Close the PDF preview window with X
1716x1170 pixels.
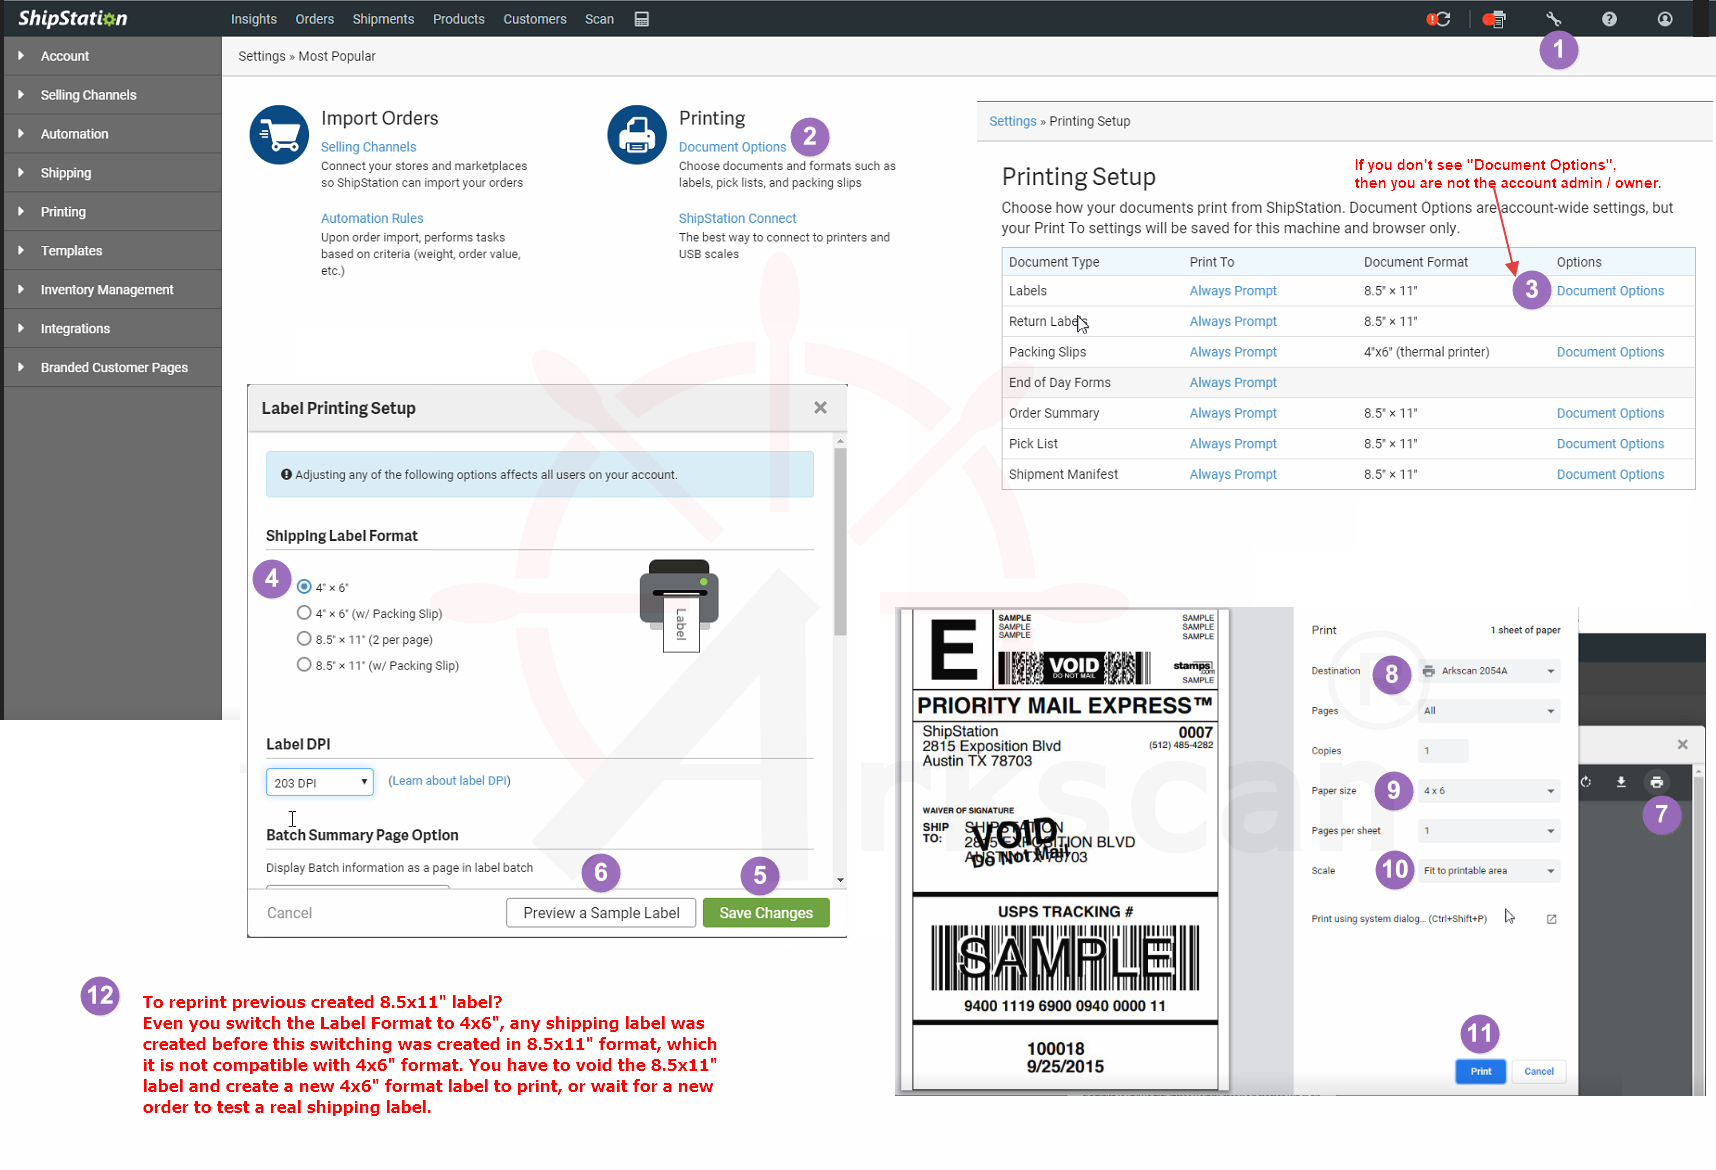click(x=1682, y=744)
